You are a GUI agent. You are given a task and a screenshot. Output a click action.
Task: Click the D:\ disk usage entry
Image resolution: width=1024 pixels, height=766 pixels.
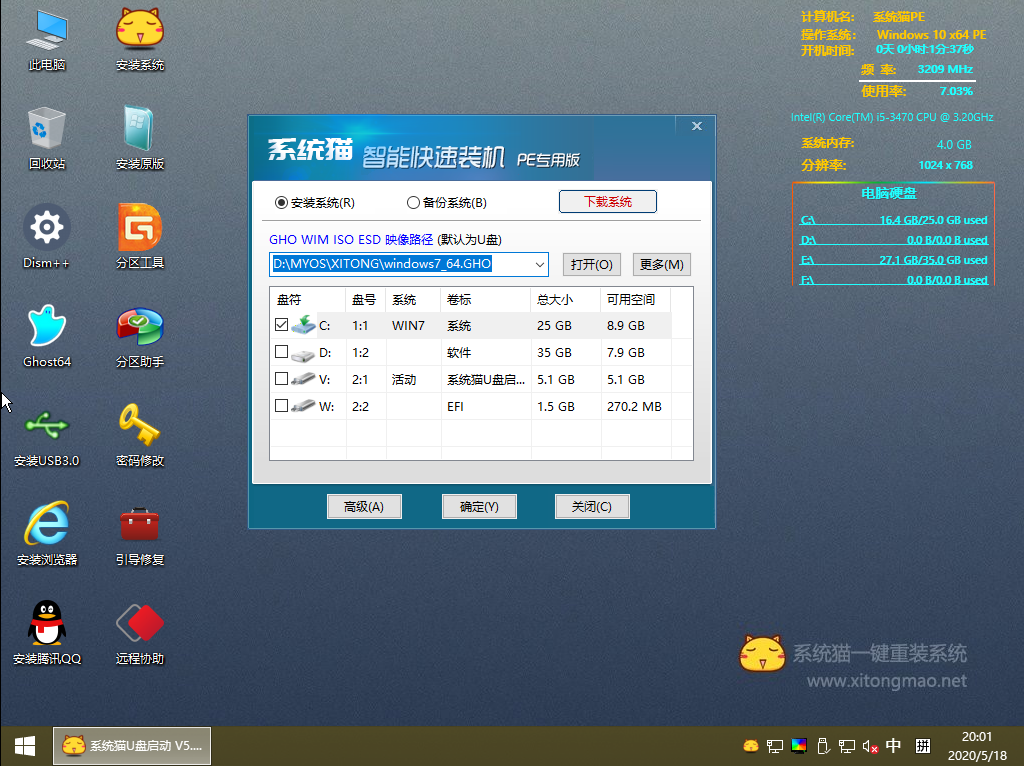click(x=893, y=240)
